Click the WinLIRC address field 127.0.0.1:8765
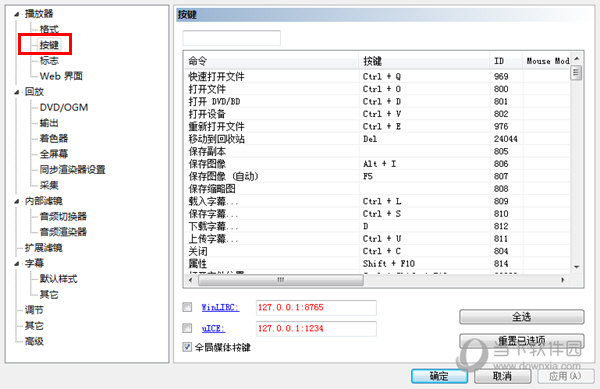The image size is (600, 389). [x=316, y=308]
